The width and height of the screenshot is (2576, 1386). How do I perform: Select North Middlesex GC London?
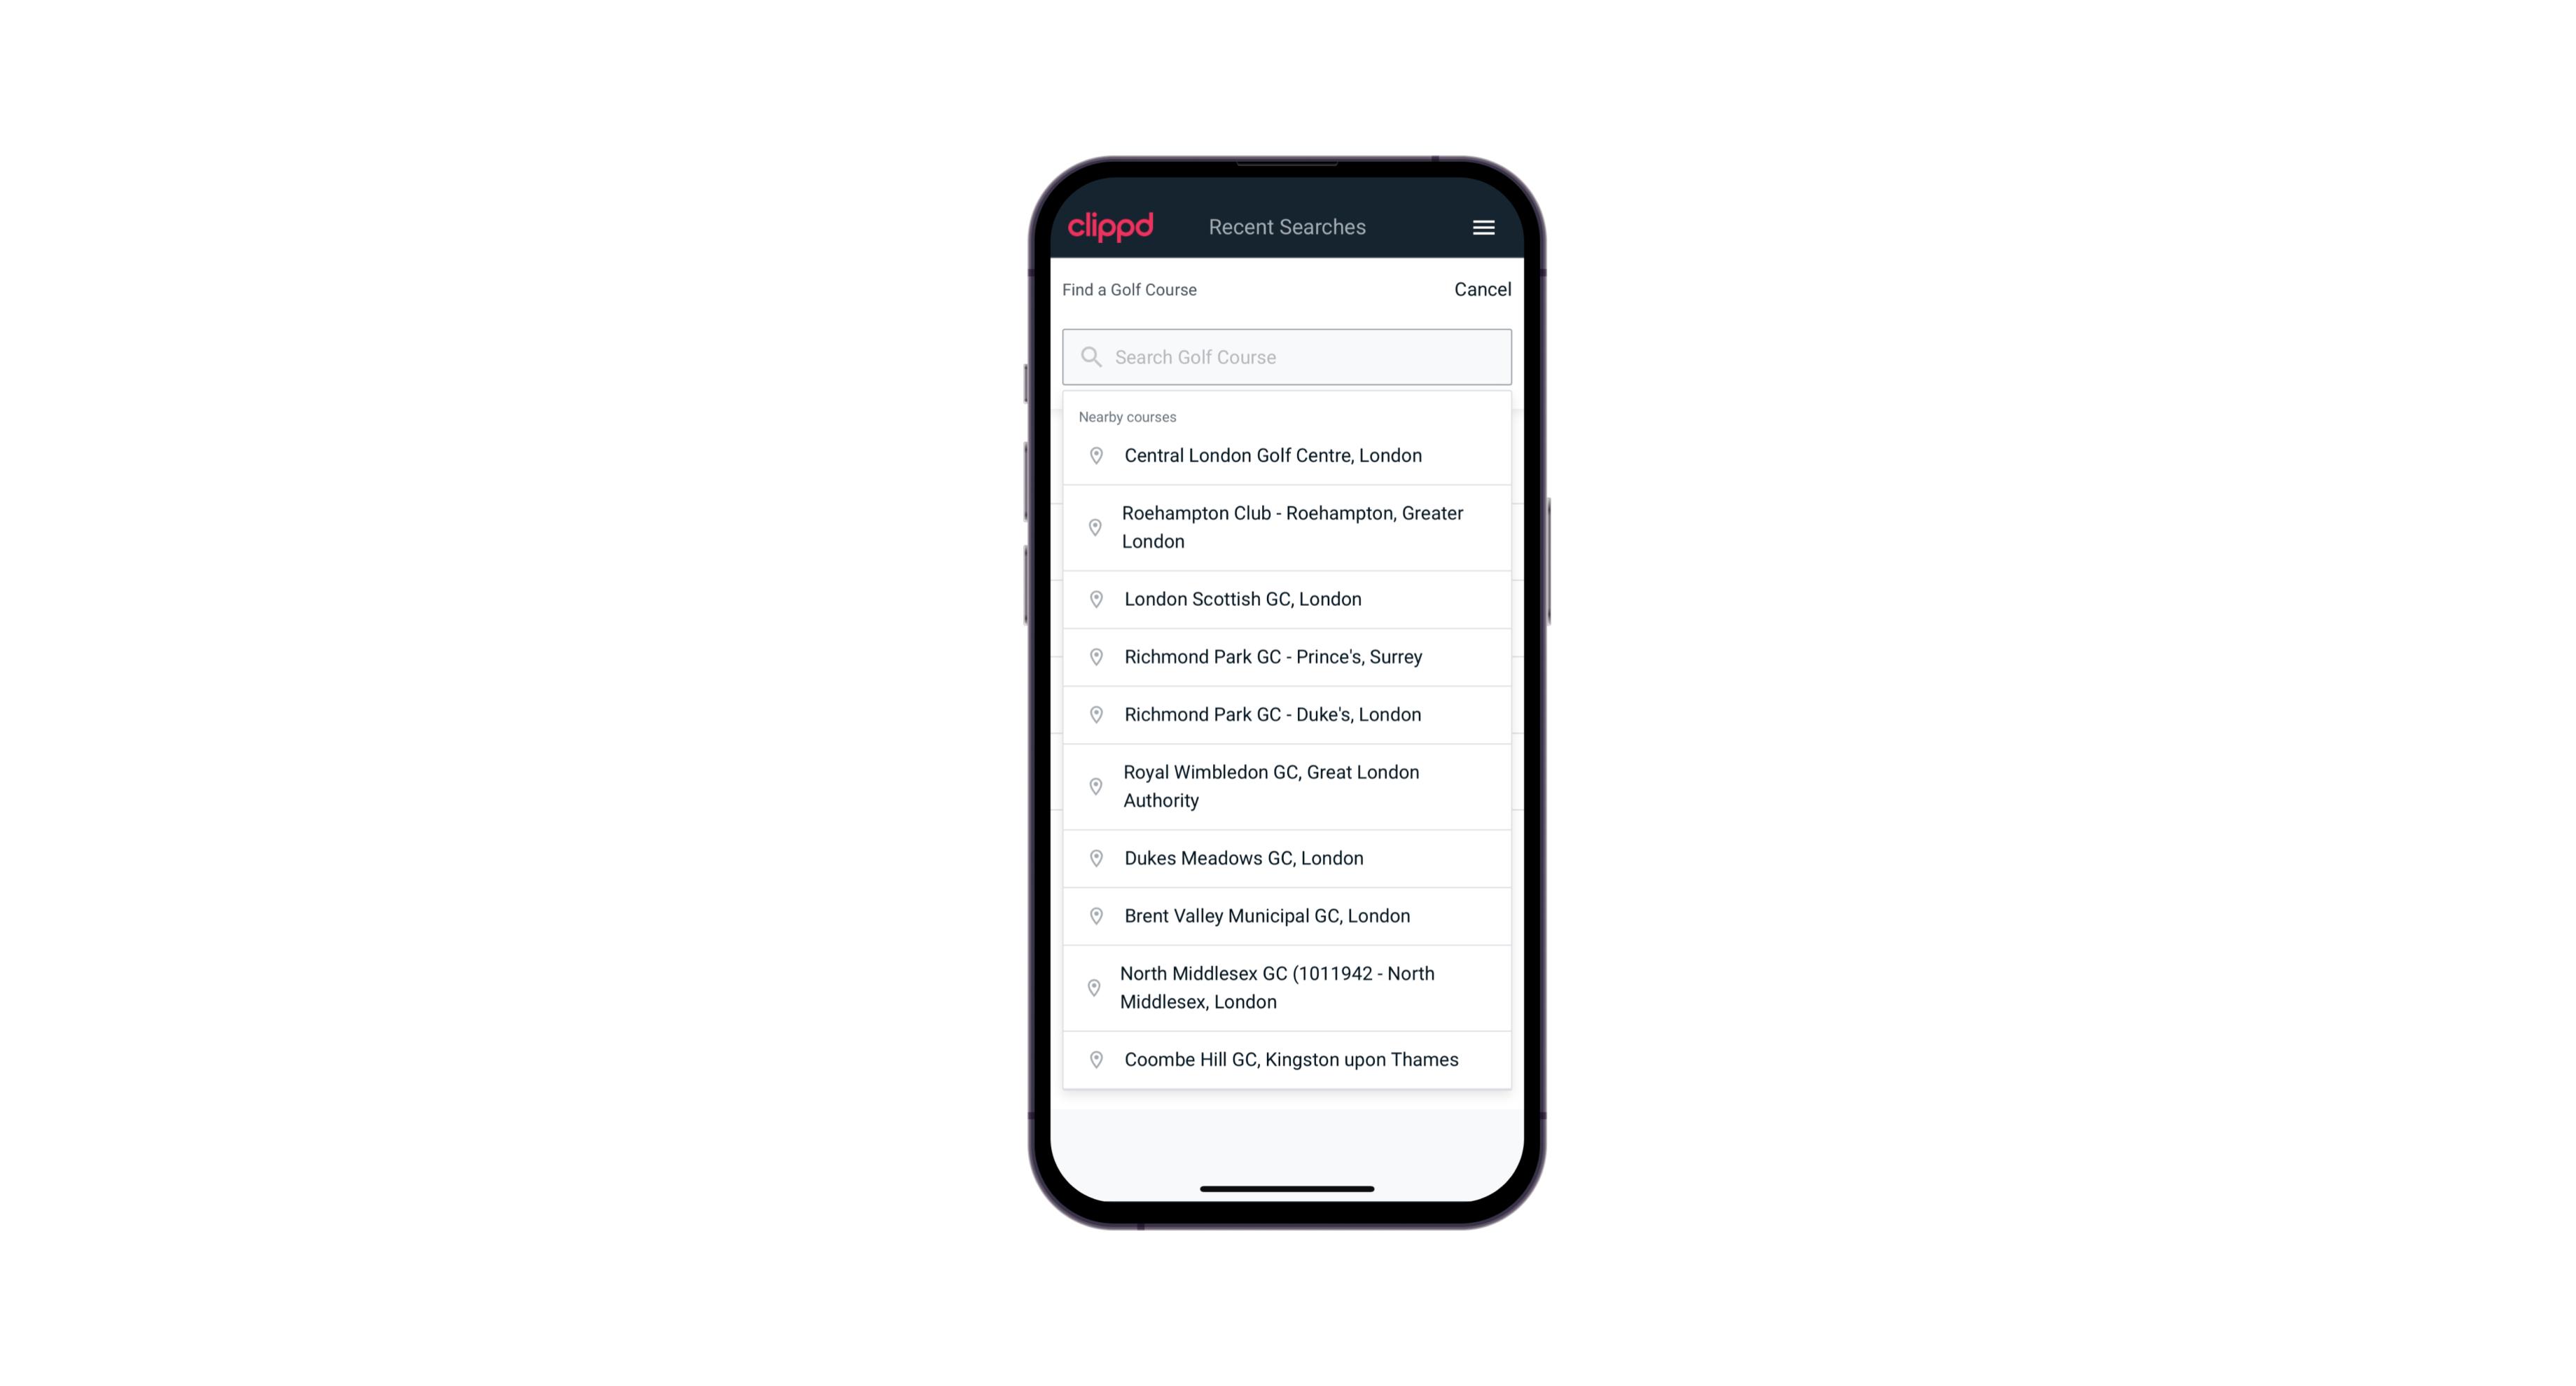pyautogui.click(x=1288, y=987)
